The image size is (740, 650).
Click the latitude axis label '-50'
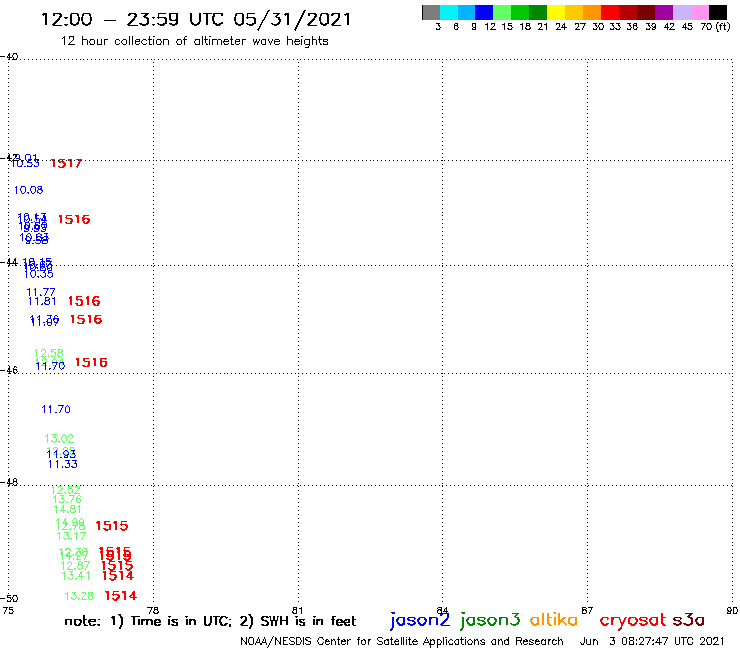tap(9, 599)
